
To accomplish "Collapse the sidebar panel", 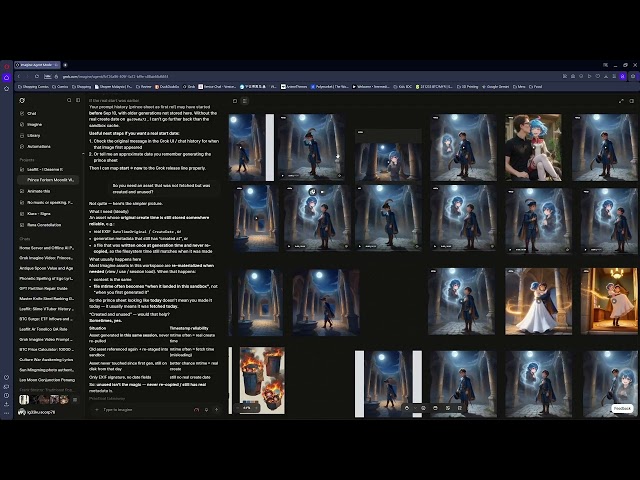I will point(78,100).
